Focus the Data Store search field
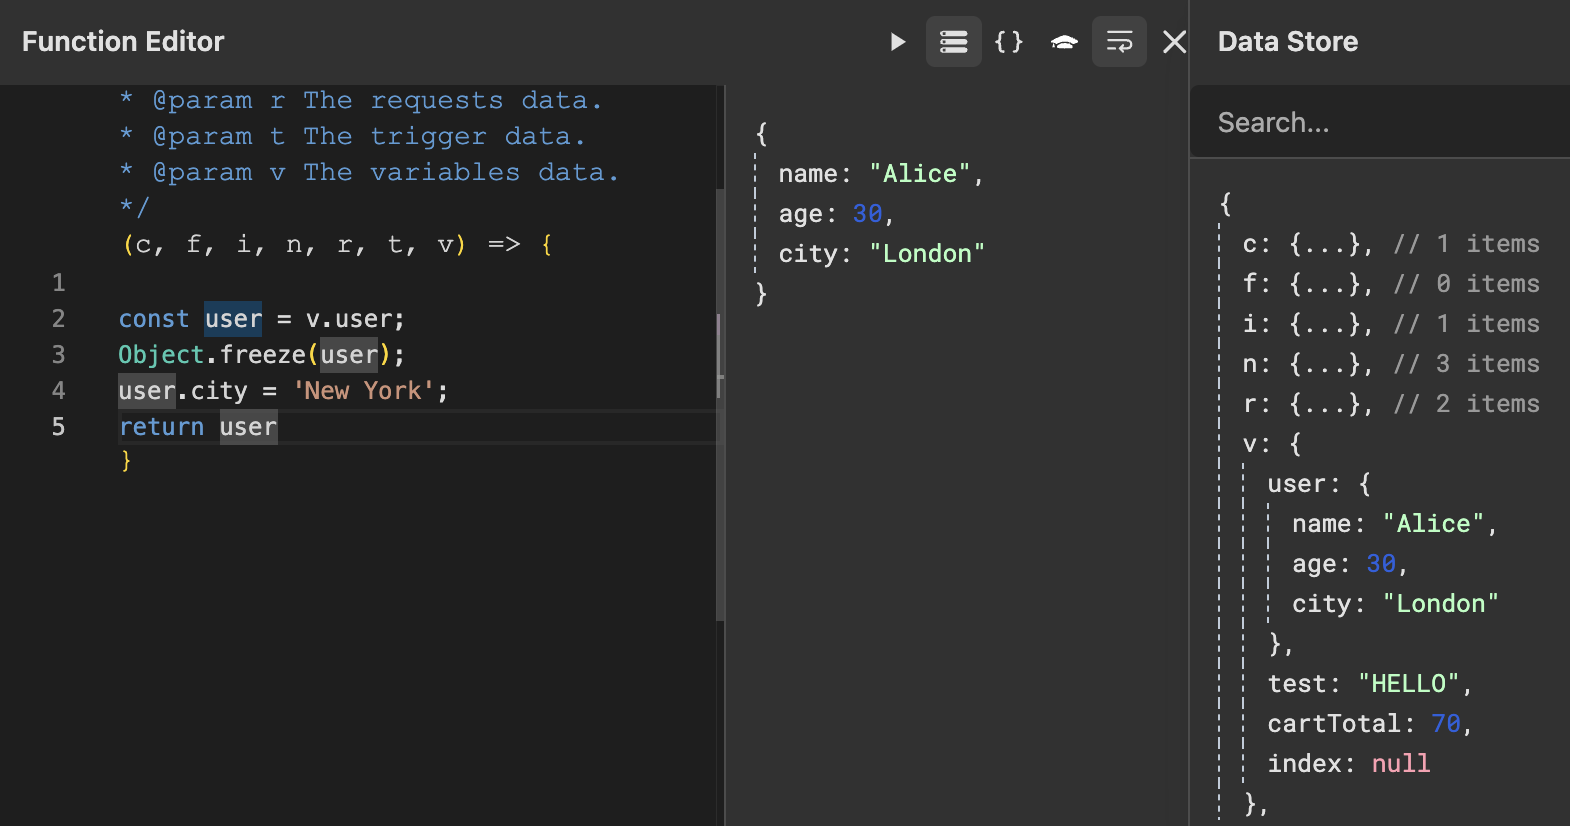 pos(1380,122)
